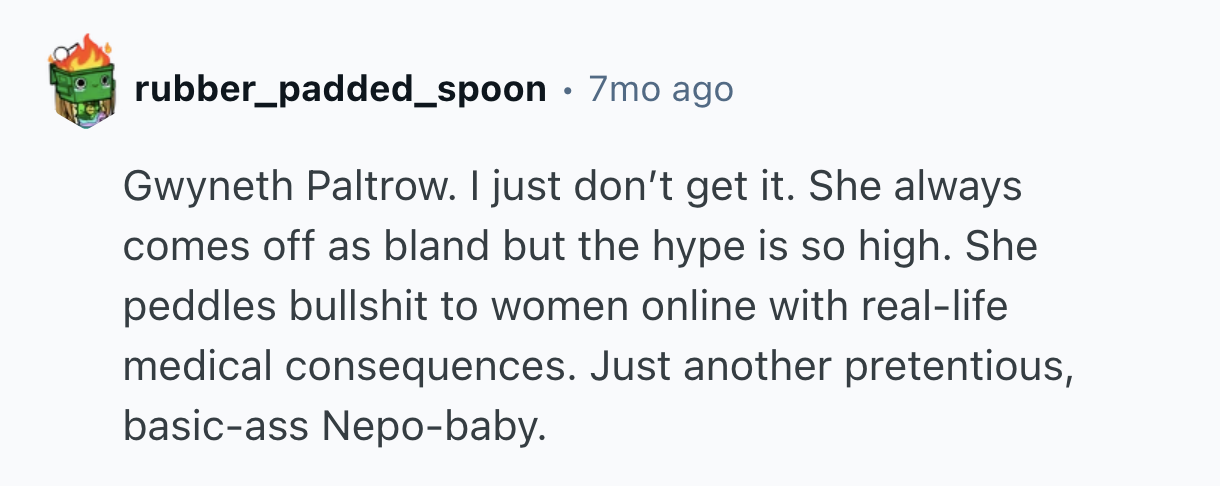Click the green dumpster body in avatar
1220x486 pixels.
click(80, 97)
